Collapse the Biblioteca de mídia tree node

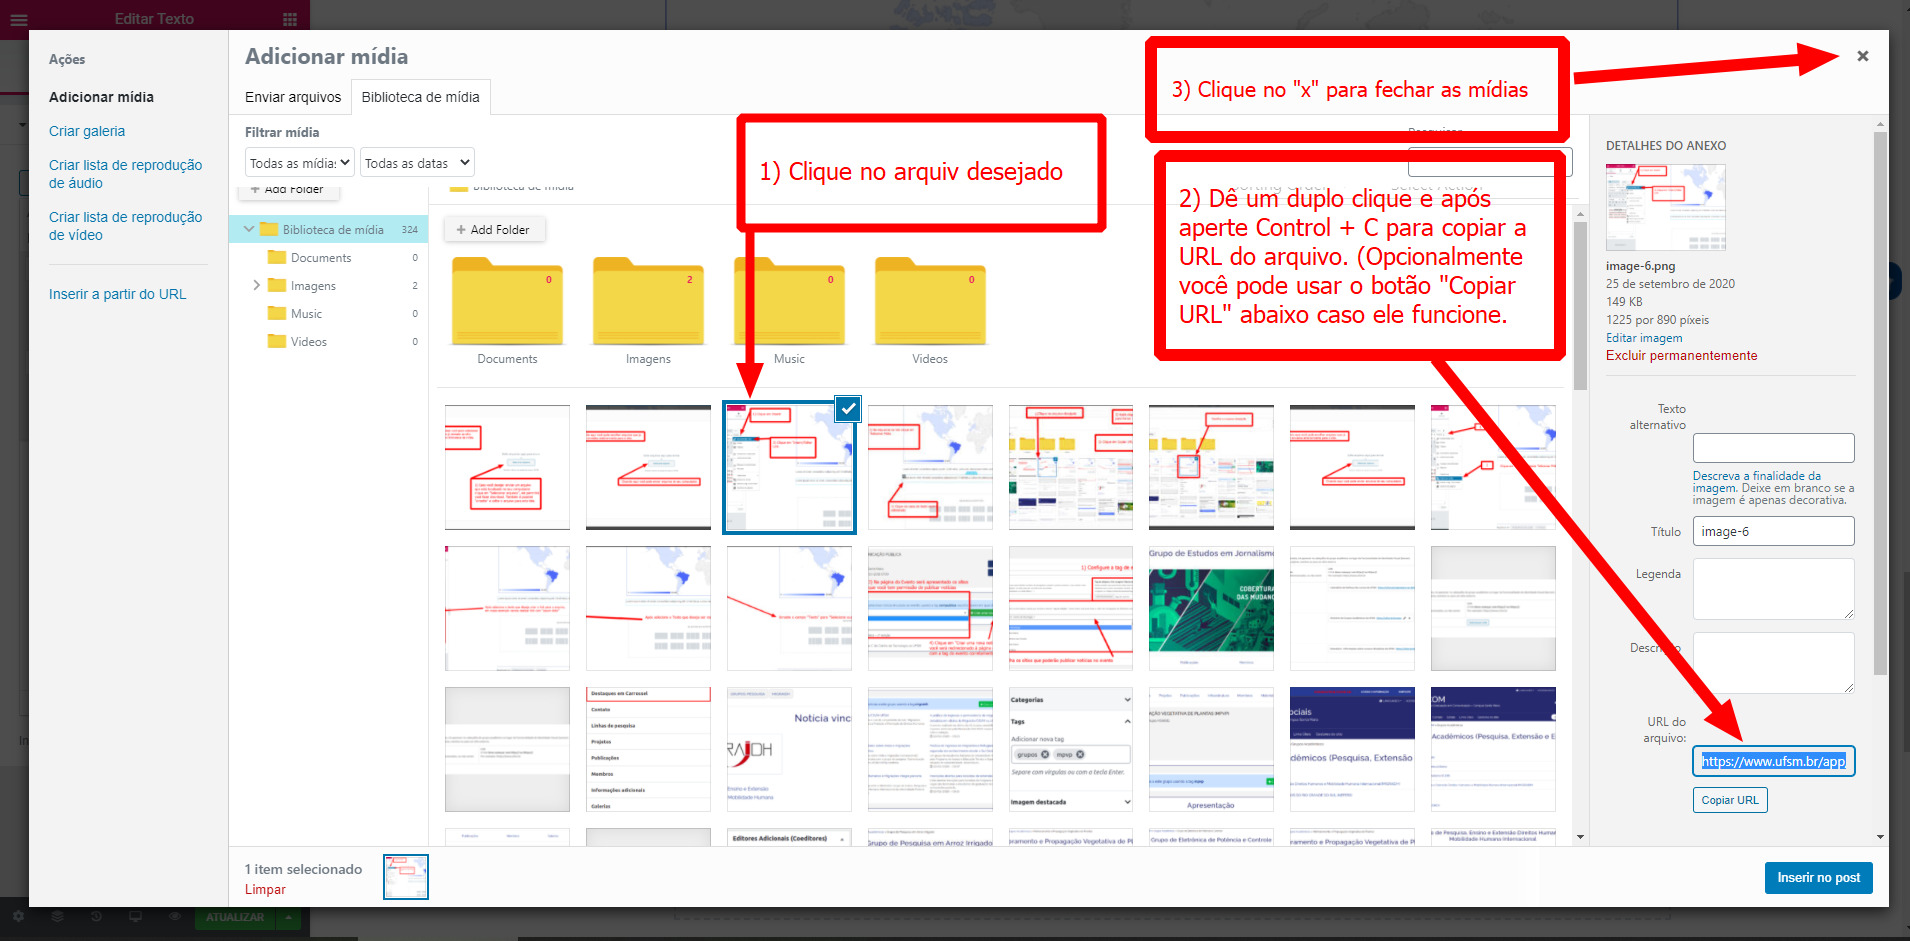click(x=249, y=230)
